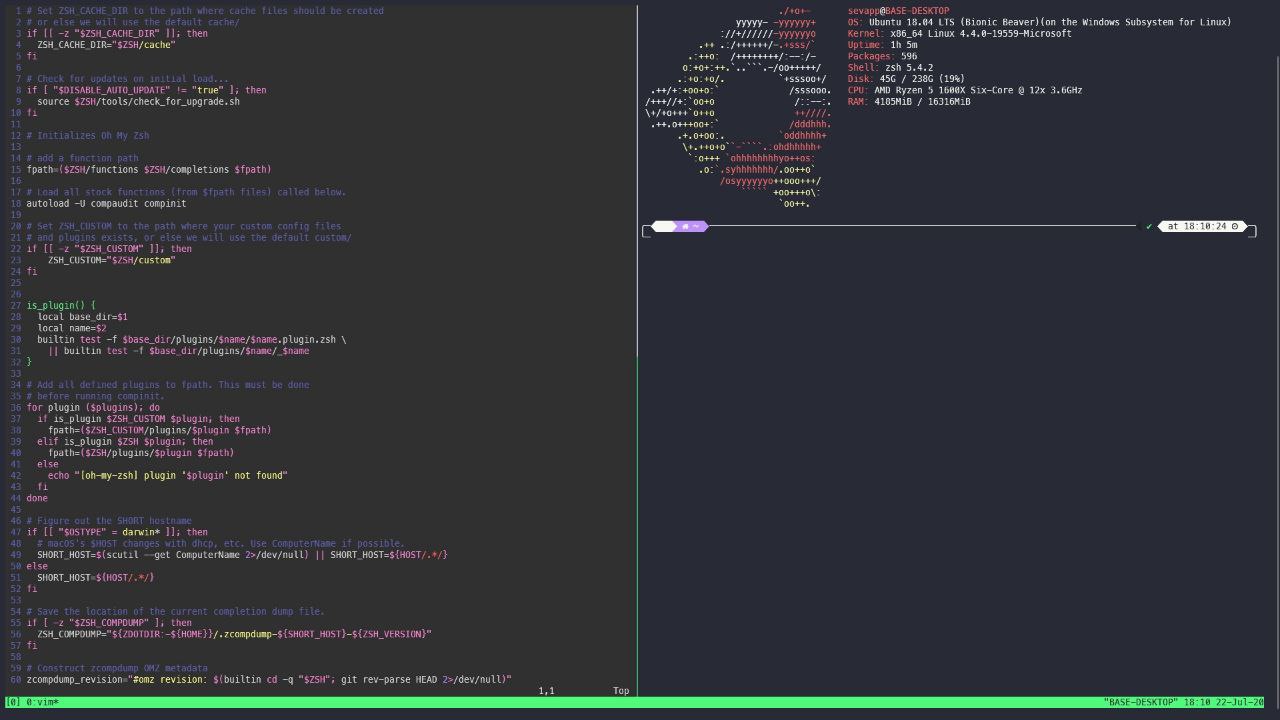
Task: Click the green checkmark status in the prompt
Action: click(x=1149, y=227)
